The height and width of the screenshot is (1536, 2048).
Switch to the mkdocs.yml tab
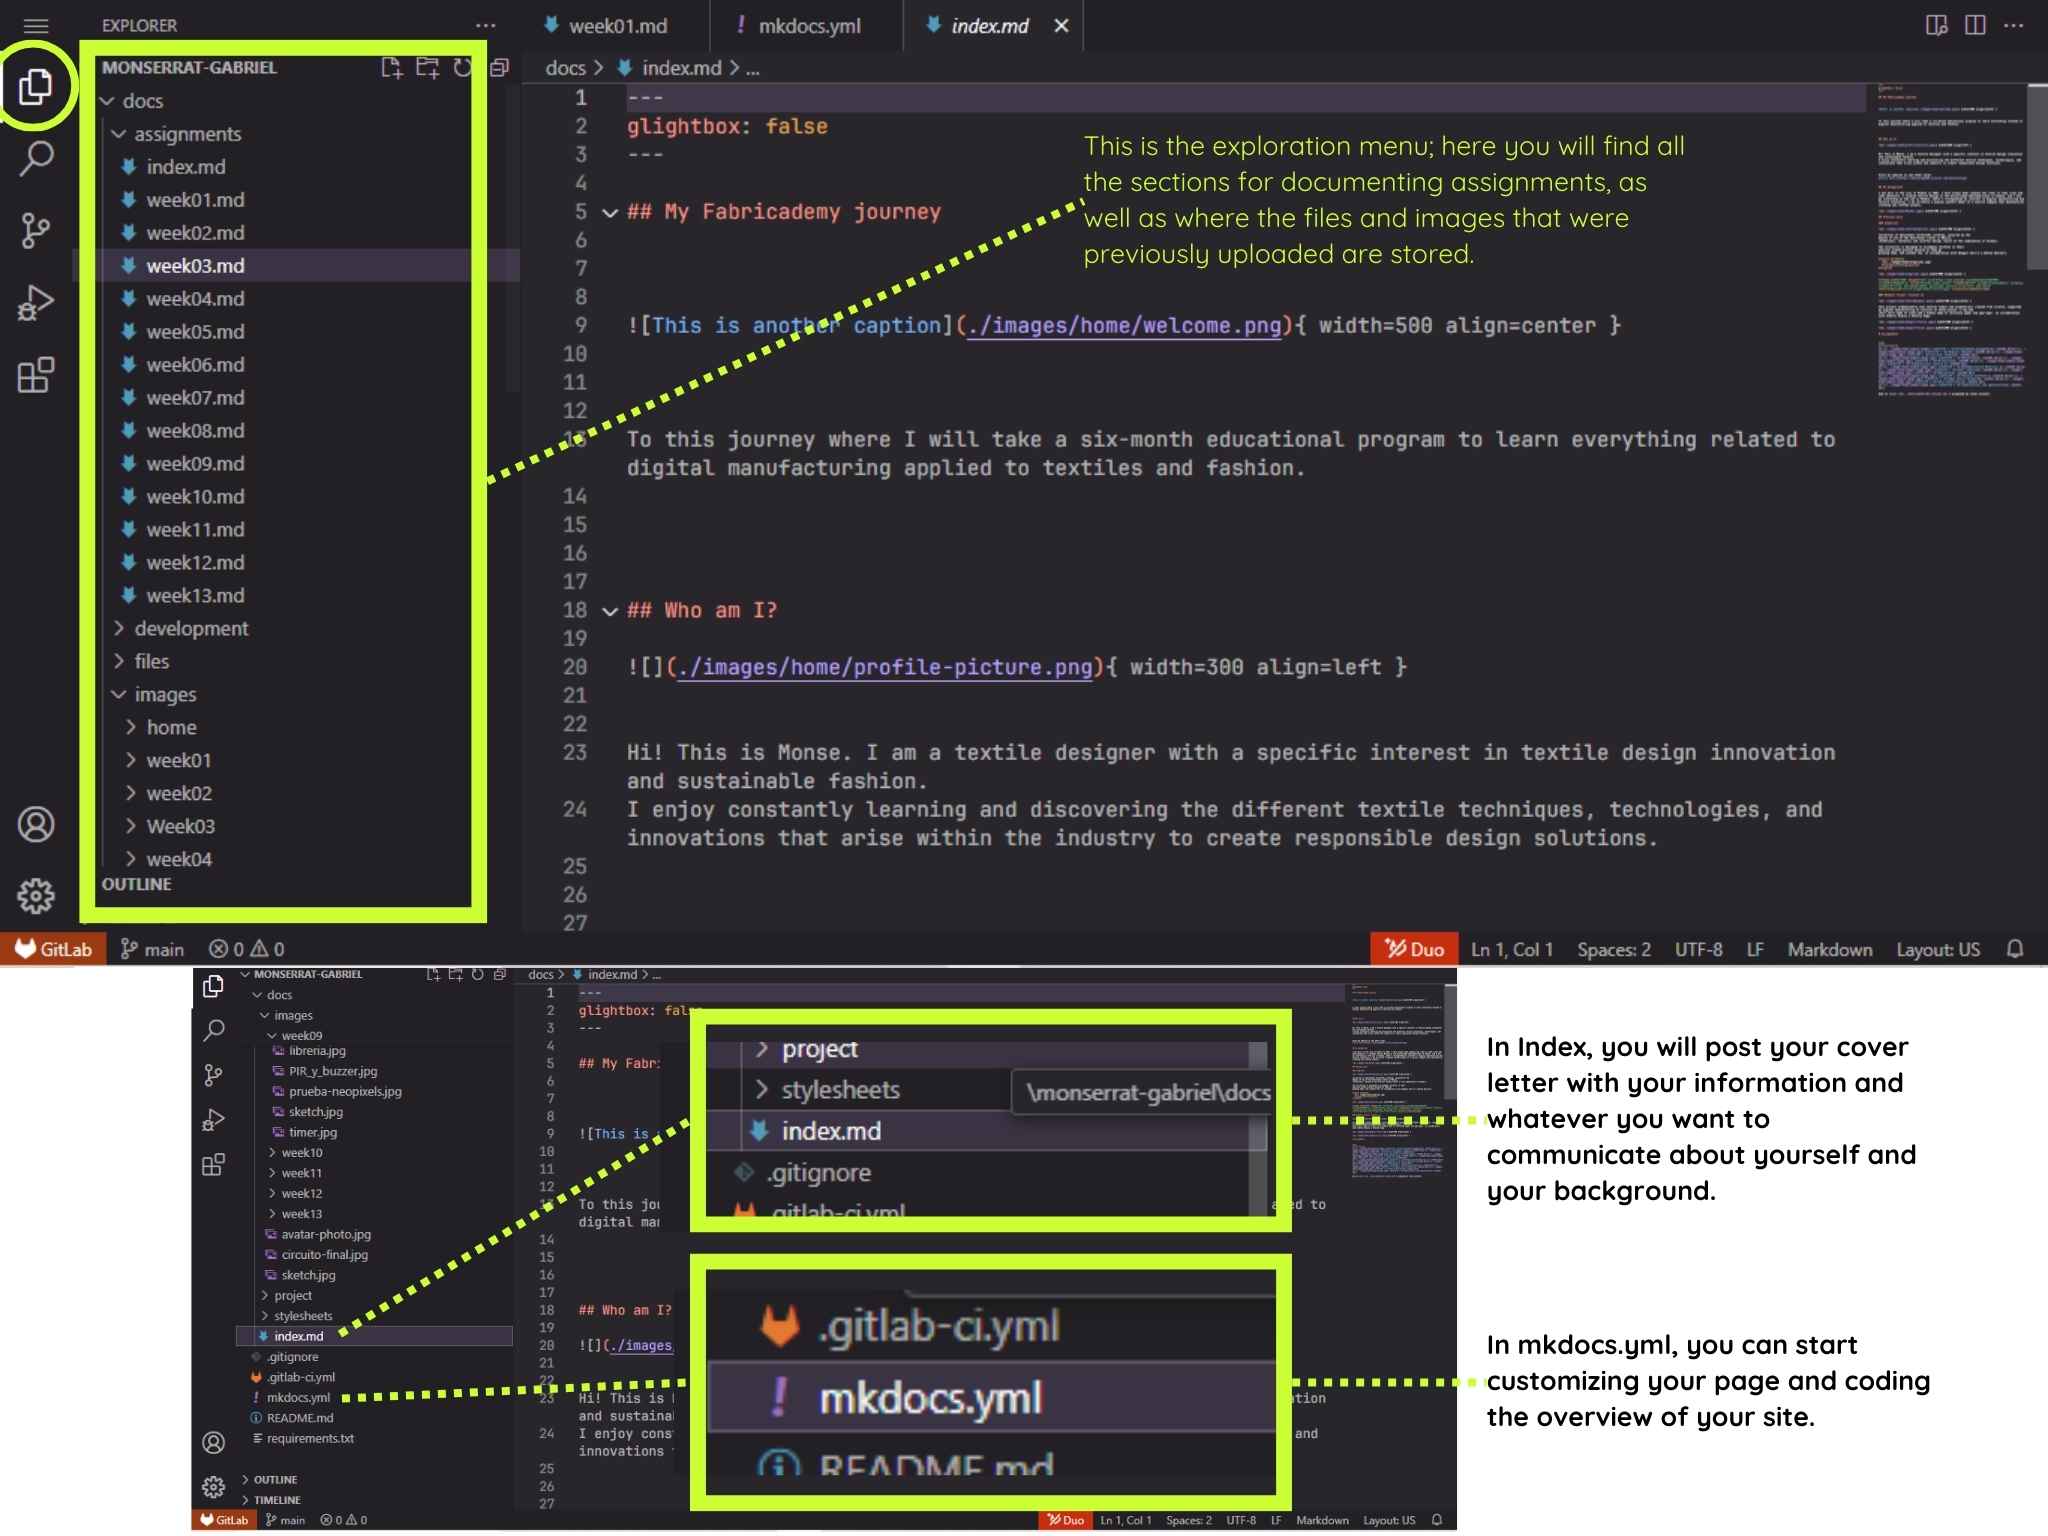click(x=808, y=26)
